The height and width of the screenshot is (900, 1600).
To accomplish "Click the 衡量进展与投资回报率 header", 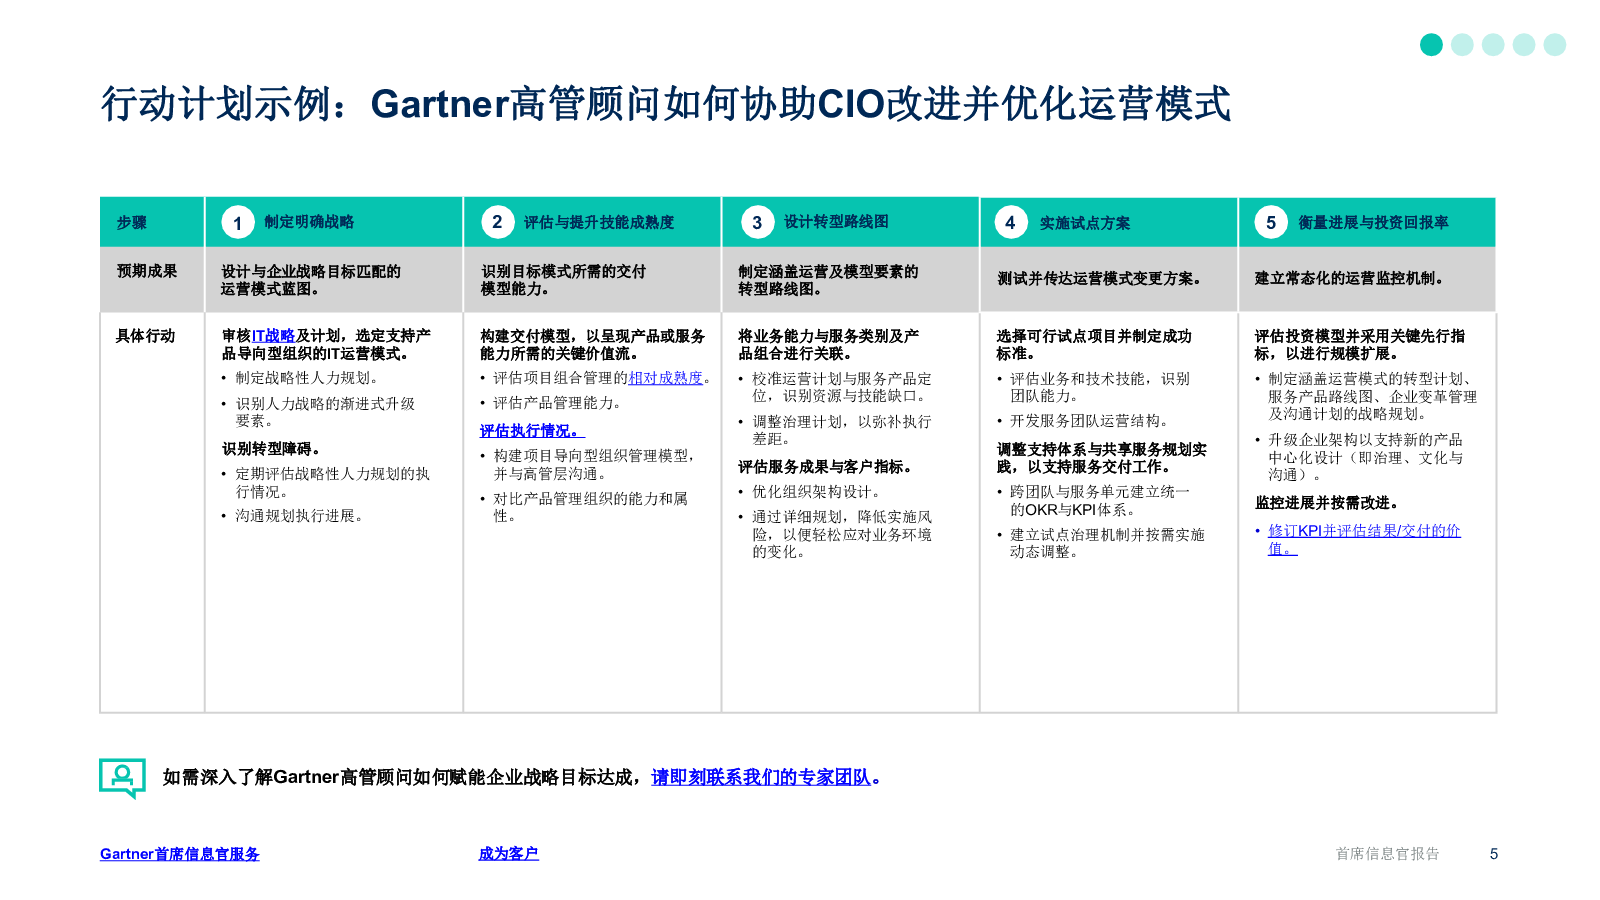I will click(x=1373, y=222).
